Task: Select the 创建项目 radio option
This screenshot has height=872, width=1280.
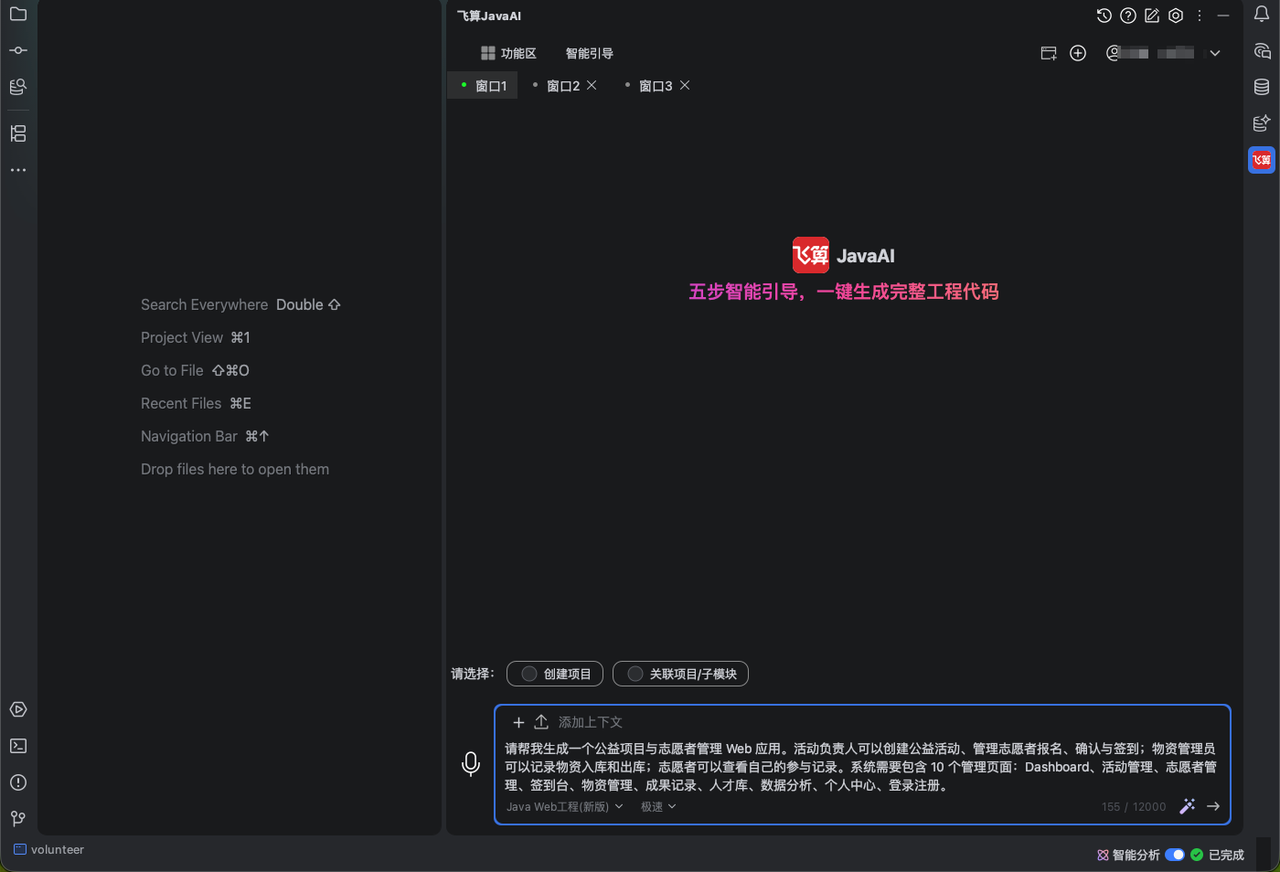Action: 555,674
